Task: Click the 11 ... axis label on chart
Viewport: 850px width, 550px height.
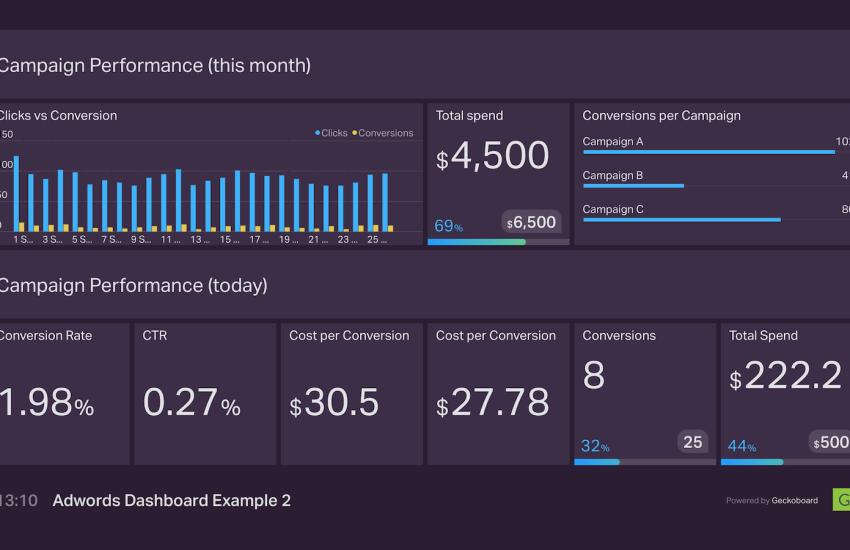Action: pyautogui.click(x=170, y=239)
